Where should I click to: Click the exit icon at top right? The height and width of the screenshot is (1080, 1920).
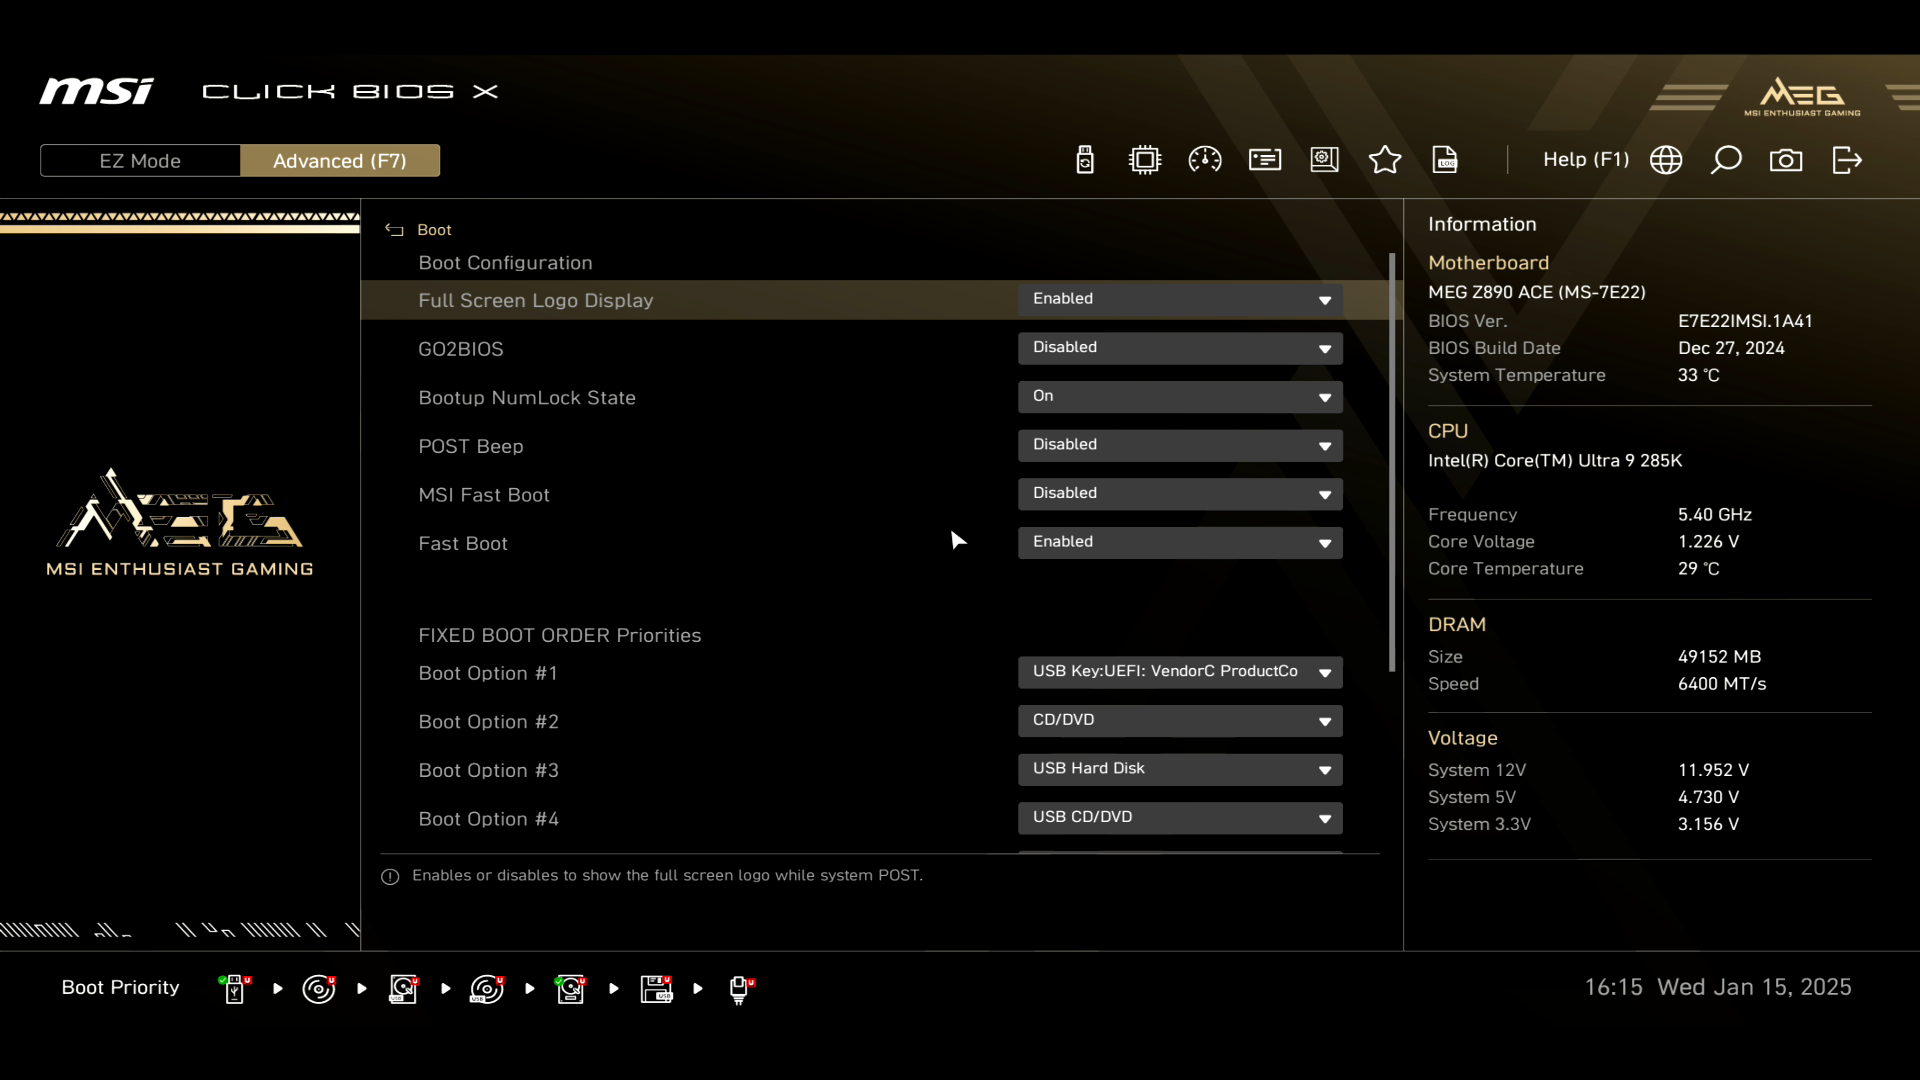pos(1847,160)
